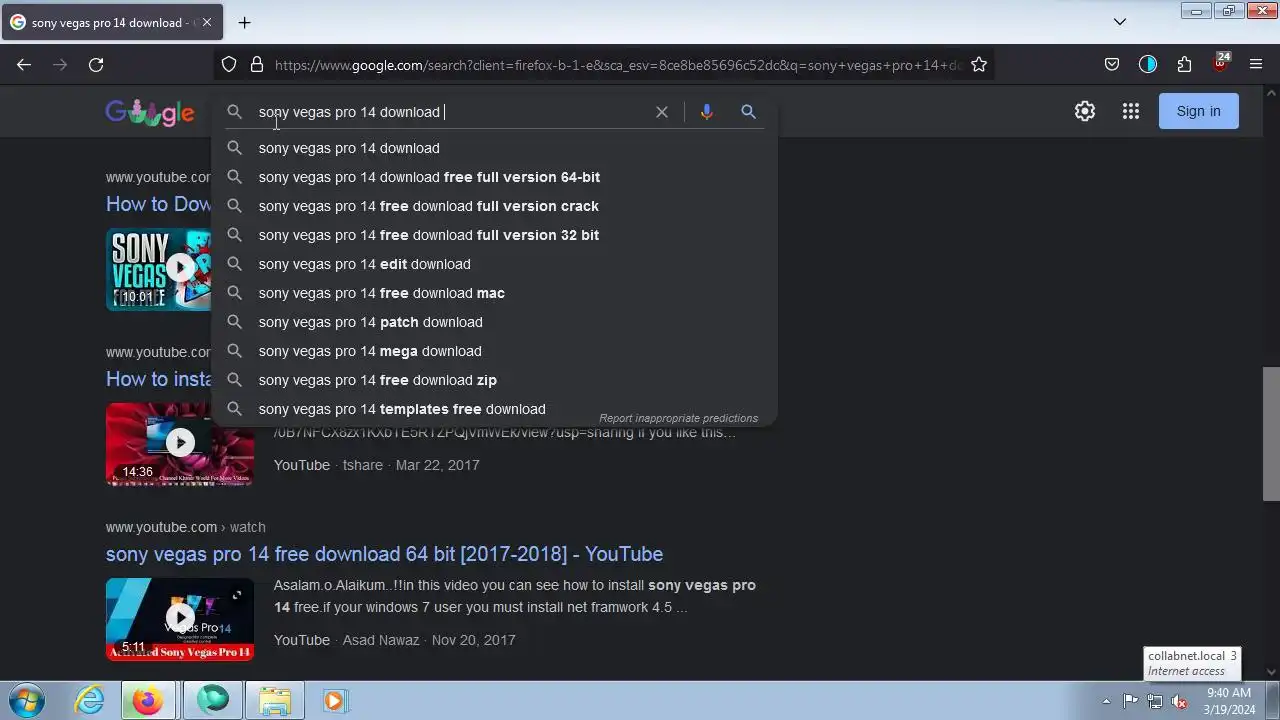
Task: Choose suggestion 'sony vegas pro 14 download'
Action: [494, 148]
